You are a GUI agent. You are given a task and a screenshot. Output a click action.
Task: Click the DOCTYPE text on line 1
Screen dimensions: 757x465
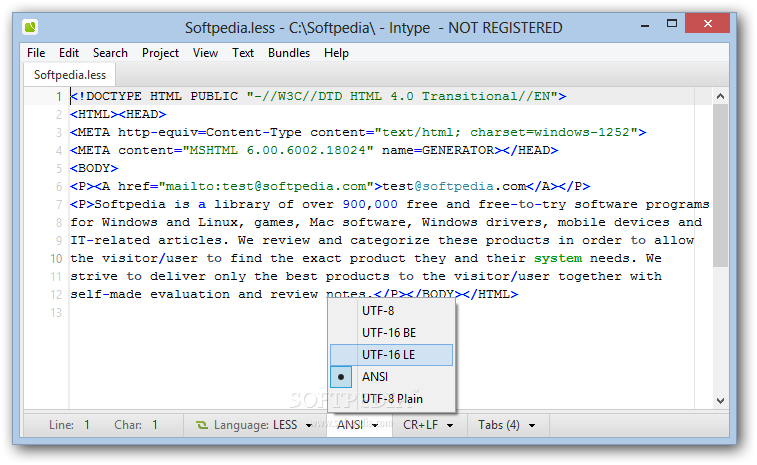tap(114, 96)
